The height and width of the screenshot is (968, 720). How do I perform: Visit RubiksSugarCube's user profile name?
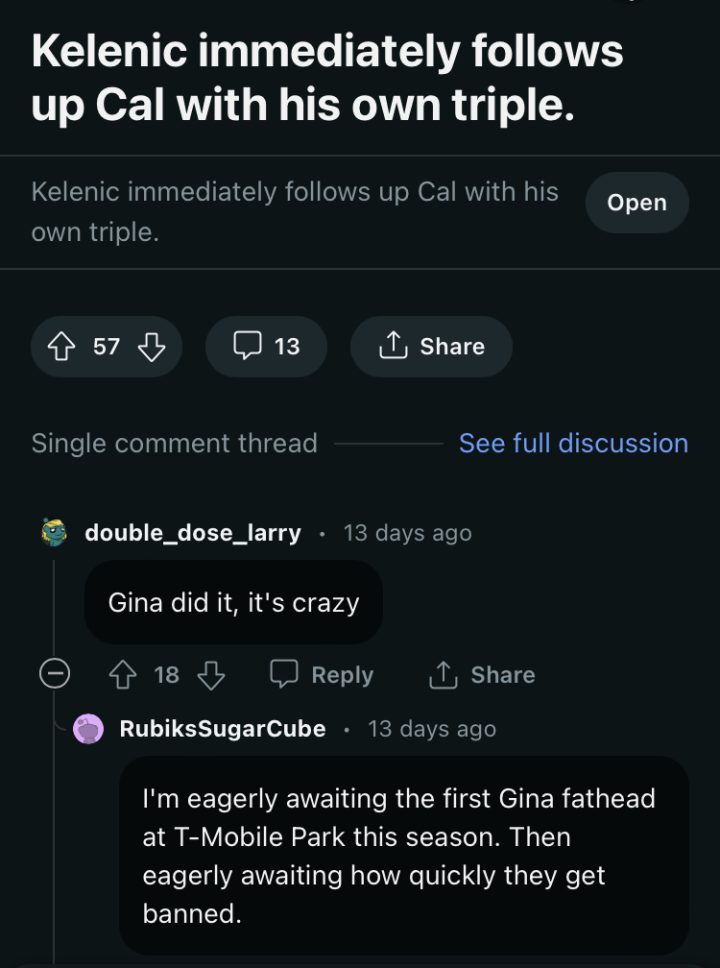pos(222,729)
